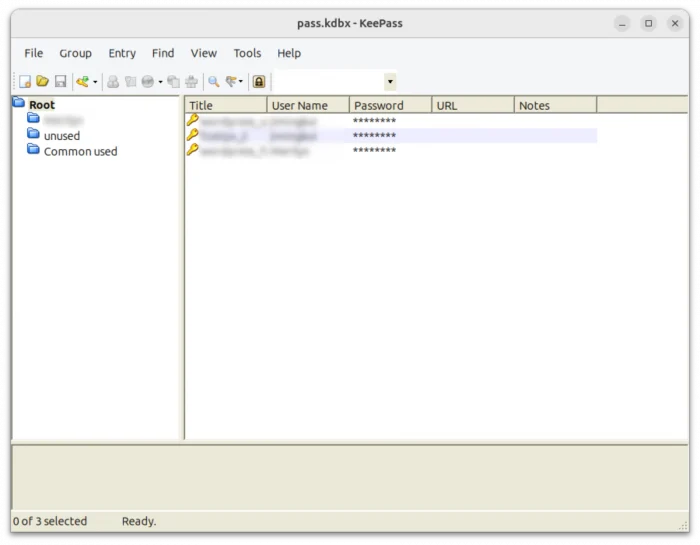Select the unused group folder
The height and width of the screenshot is (545, 700).
pos(62,136)
